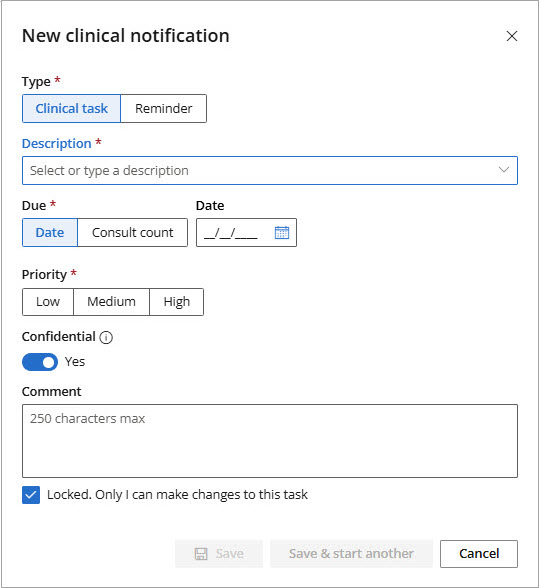Click the Save disk icon
The image size is (539, 588).
pyautogui.click(x=201, y=554)
